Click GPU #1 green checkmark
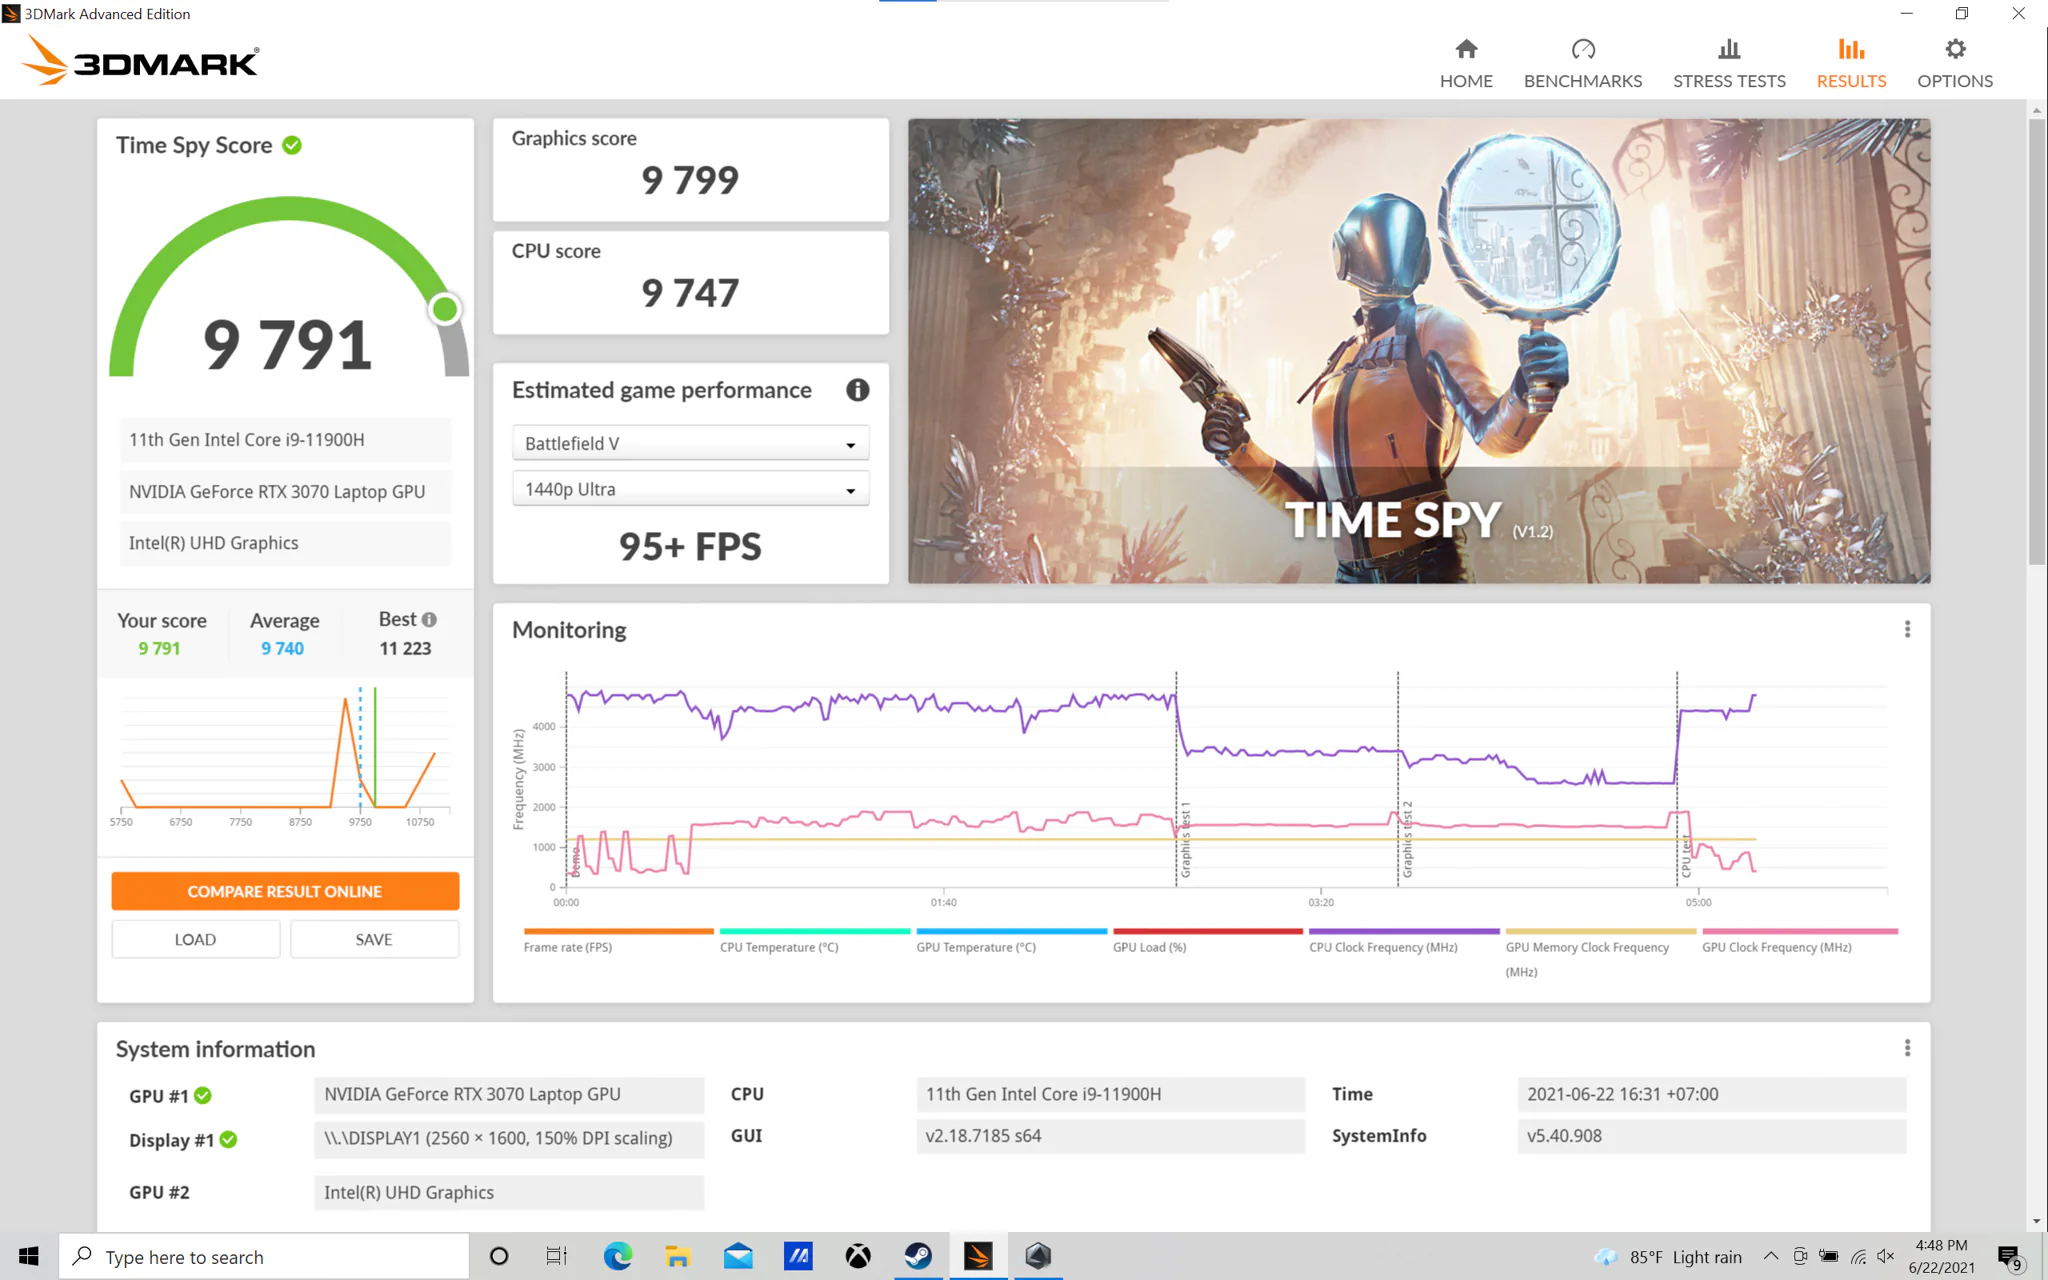2048x1280 pixels. coord(203,1095)
